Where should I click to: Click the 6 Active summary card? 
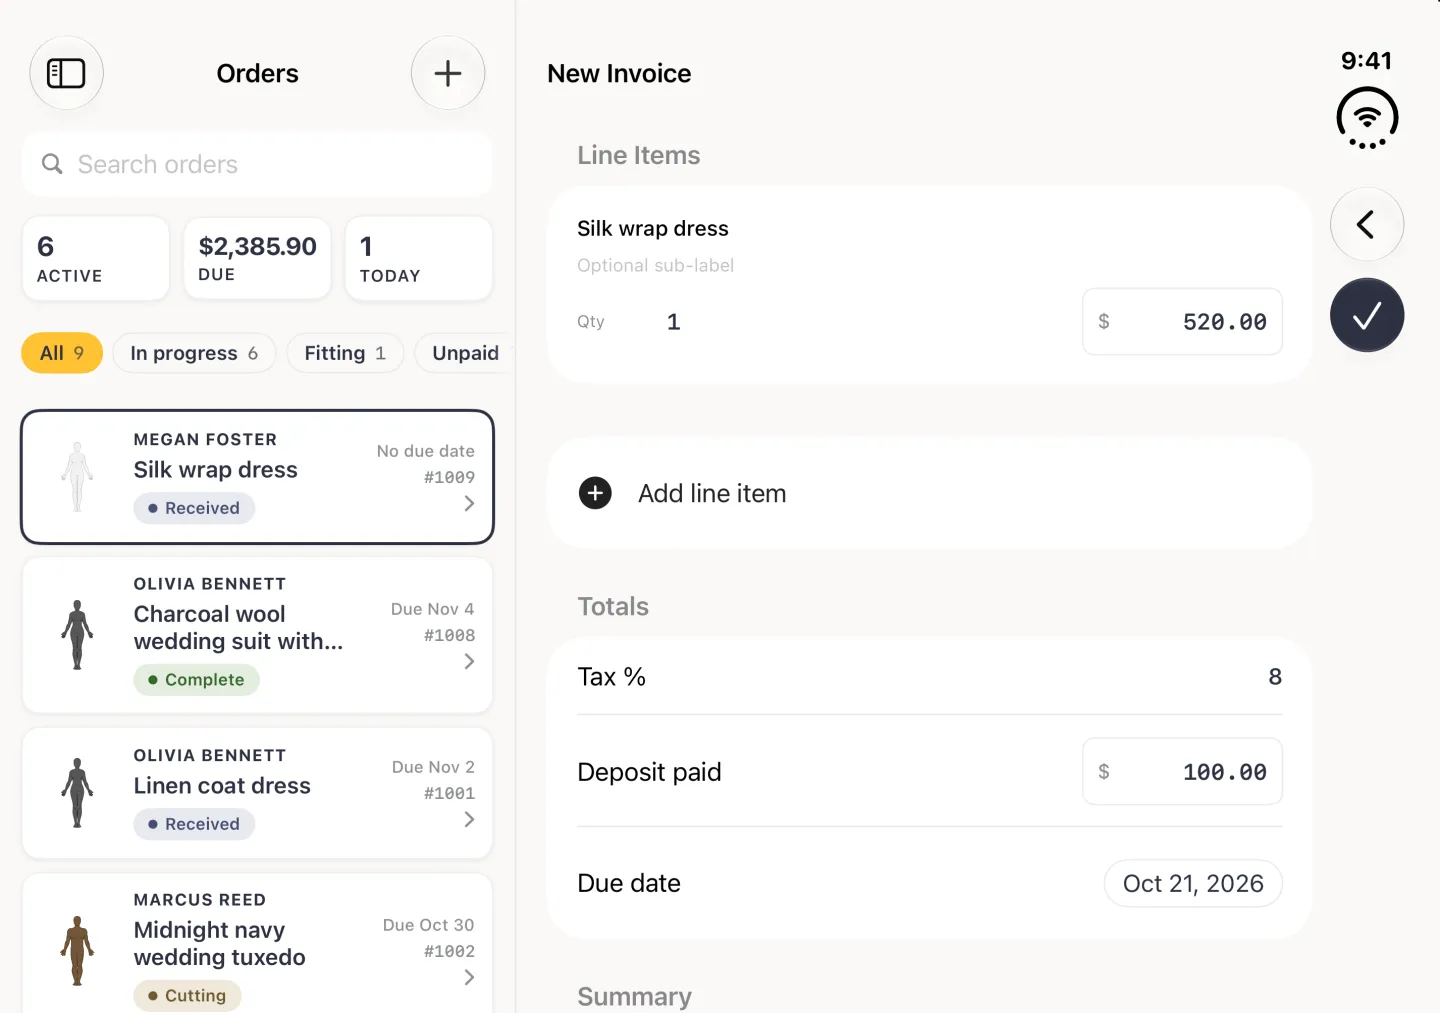[x=96, y=259]
